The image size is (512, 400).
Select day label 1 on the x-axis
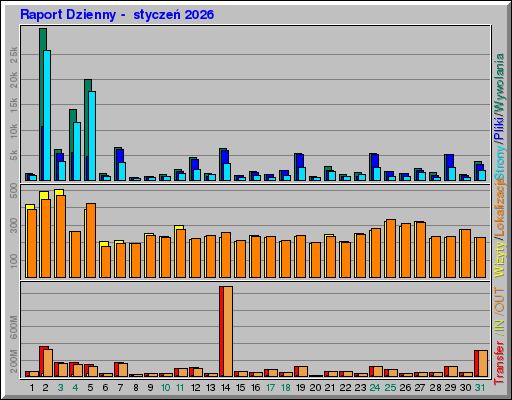click(x=32, y=388)
